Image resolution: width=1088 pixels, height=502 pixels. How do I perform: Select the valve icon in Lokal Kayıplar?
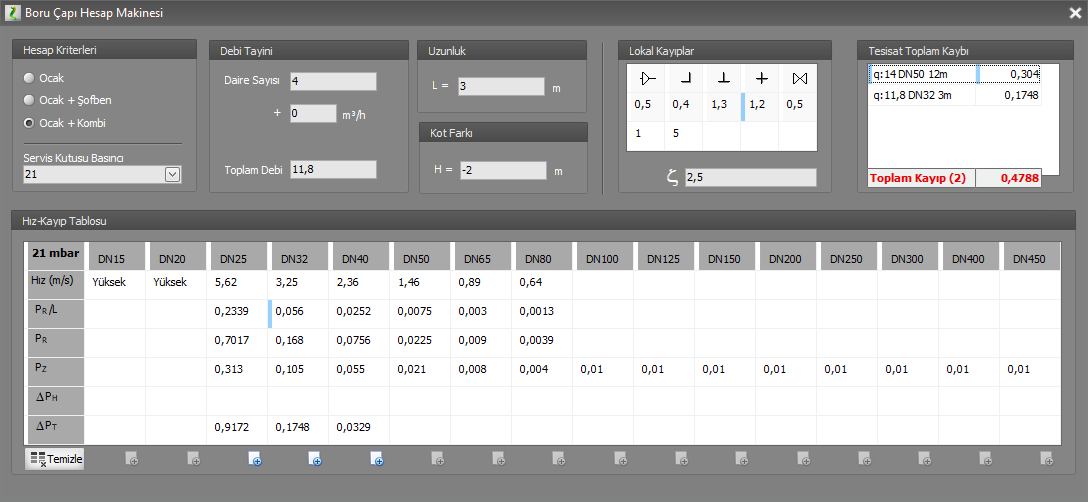tap(798, 78)
